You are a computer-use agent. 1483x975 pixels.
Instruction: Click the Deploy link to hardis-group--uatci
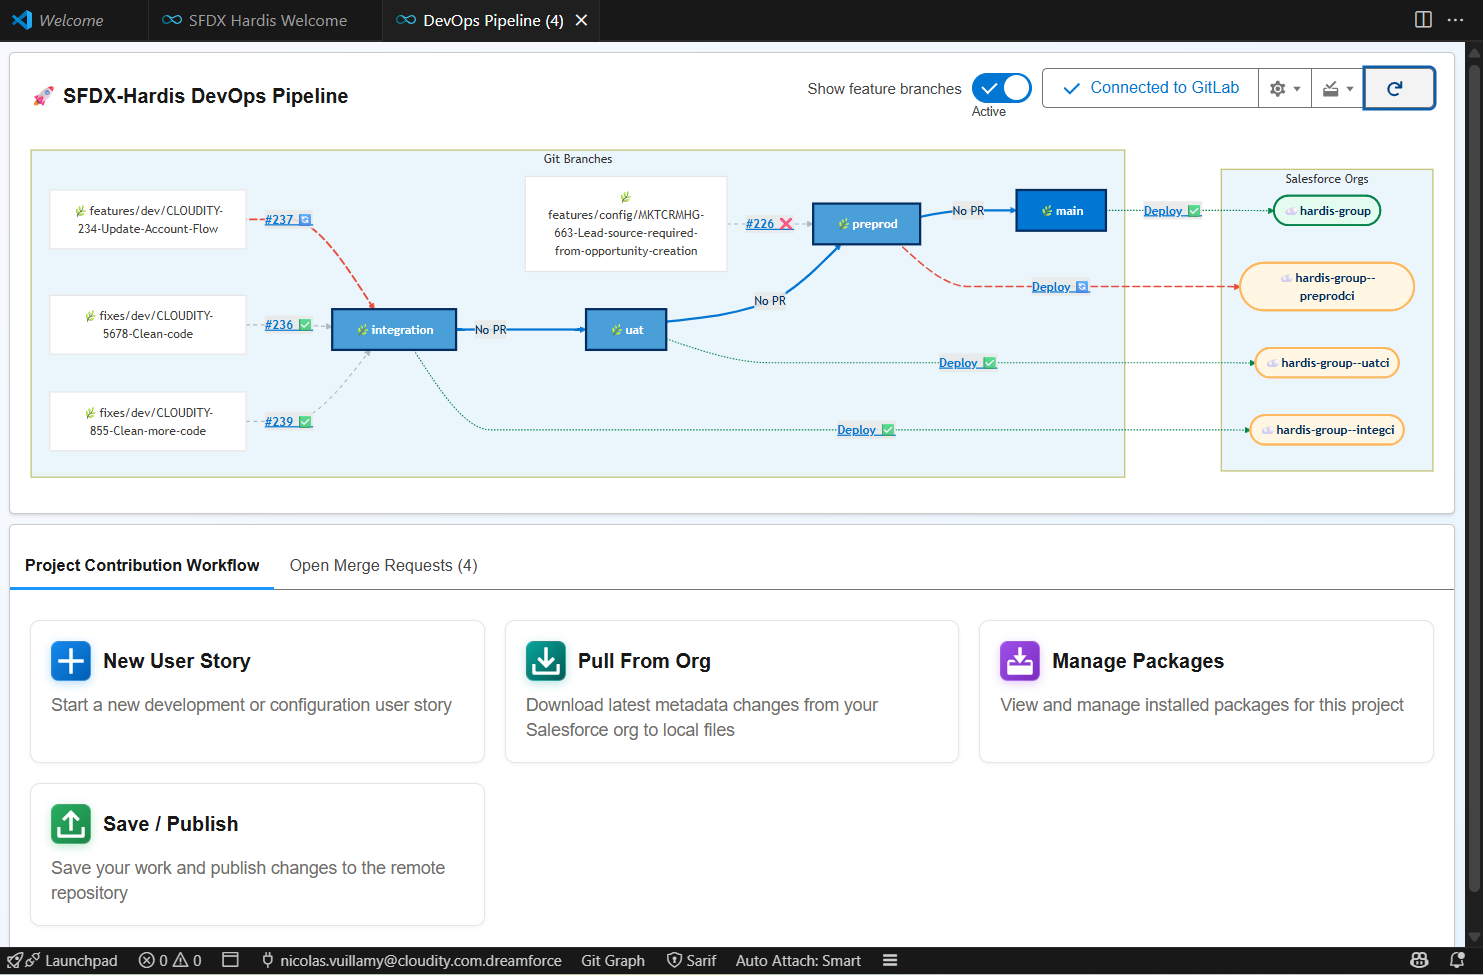(958, 362)
